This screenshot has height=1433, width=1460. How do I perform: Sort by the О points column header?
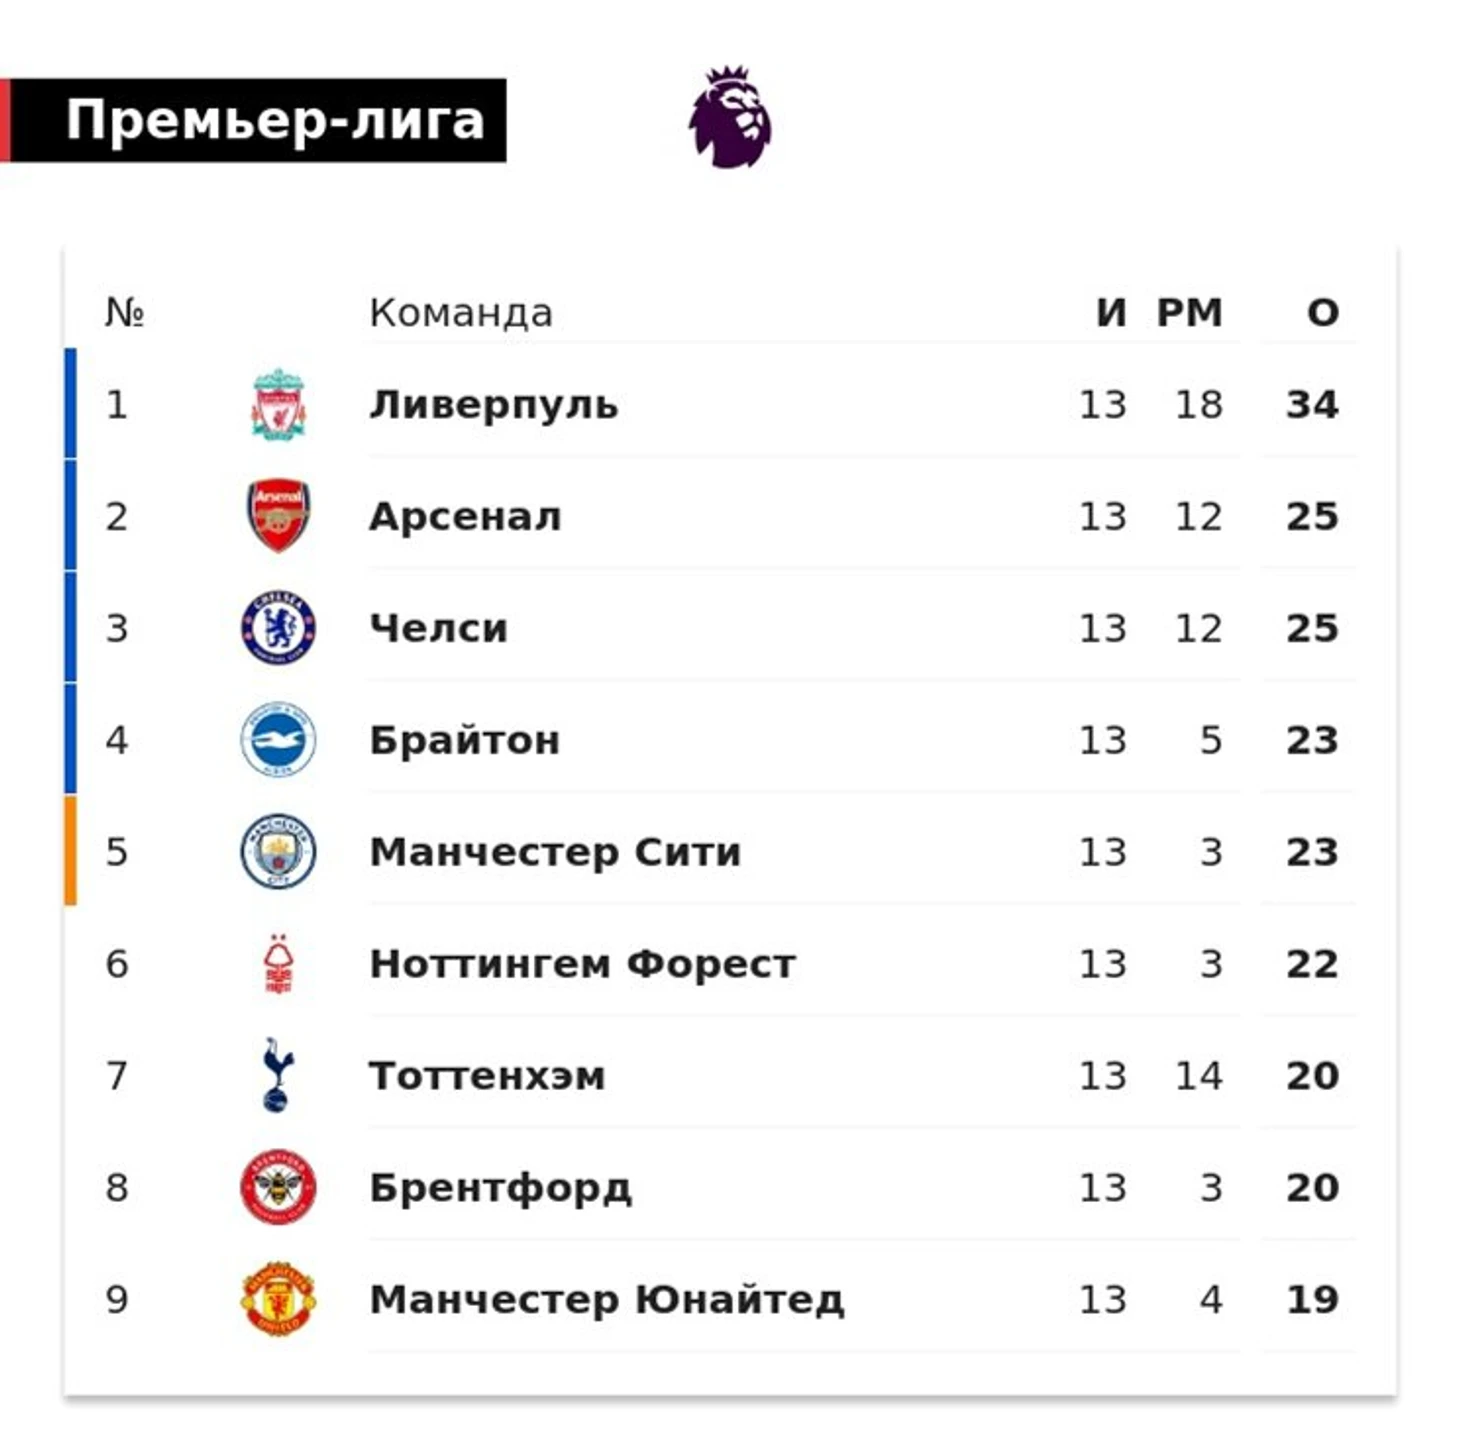[1323, 313]
